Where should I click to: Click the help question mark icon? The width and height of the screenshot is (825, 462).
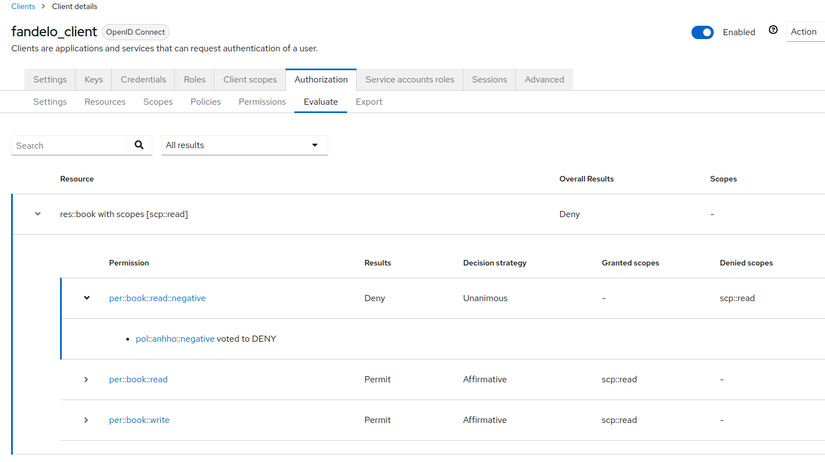tap(773, 31)
